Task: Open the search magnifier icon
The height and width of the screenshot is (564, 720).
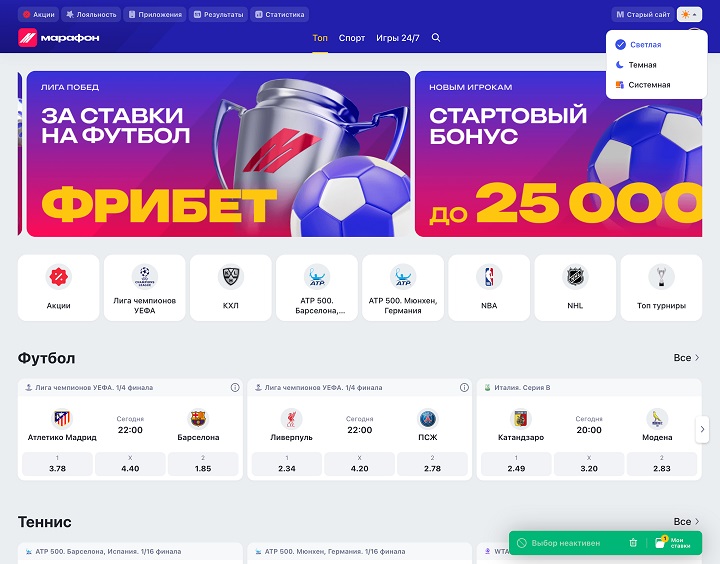Action: click(x=436, y=38)
